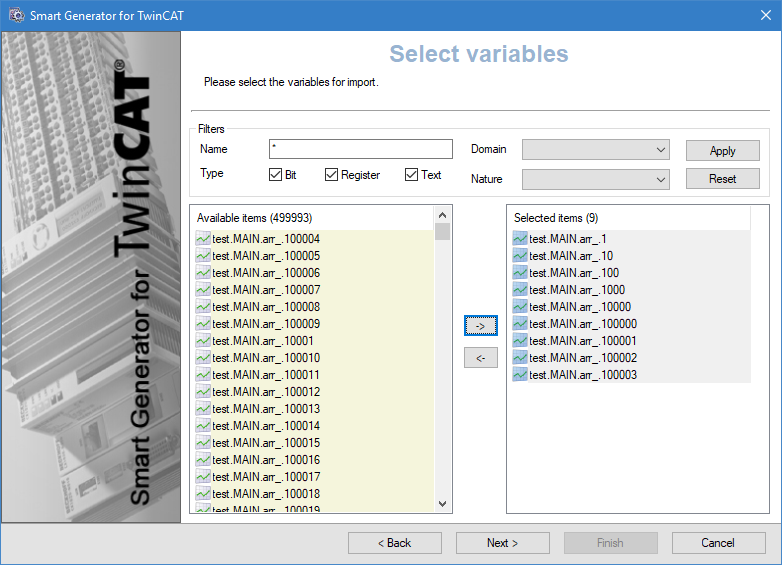Toggle the Register type filter
The width and height of the screenshot is (782, 565).
pos(332,175)
